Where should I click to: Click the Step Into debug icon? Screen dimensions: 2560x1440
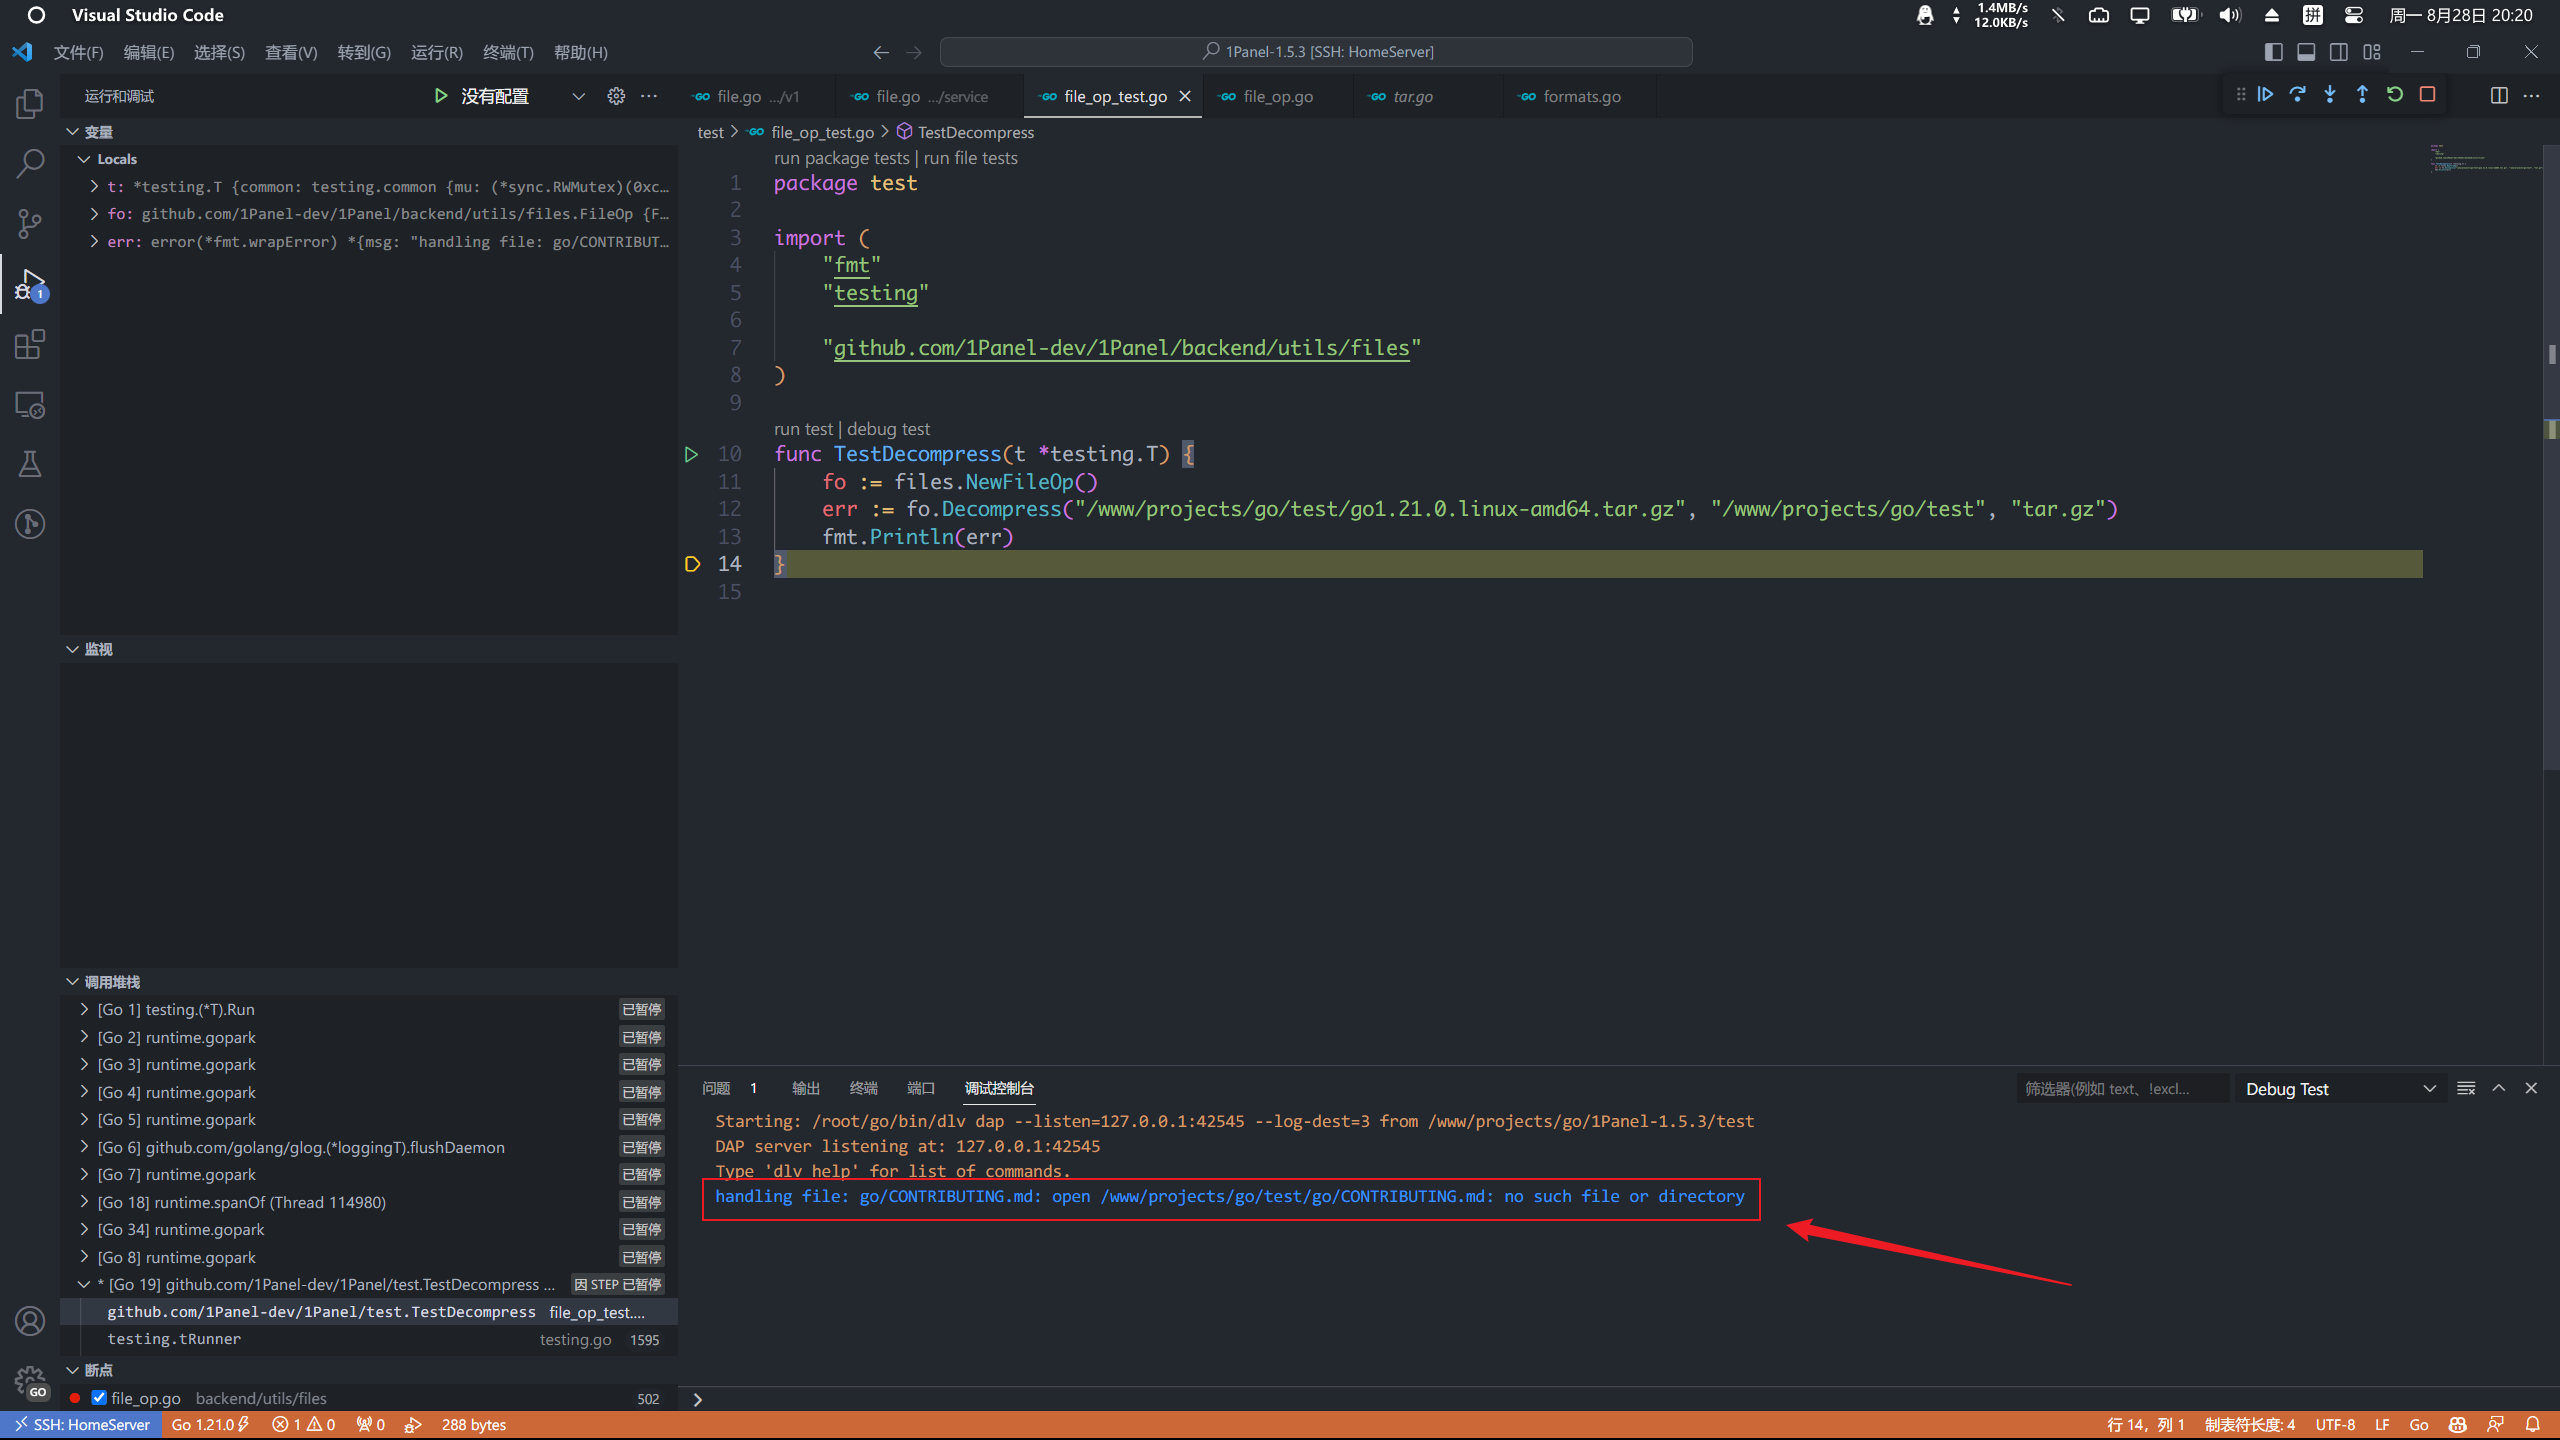tap(2330, 94)
